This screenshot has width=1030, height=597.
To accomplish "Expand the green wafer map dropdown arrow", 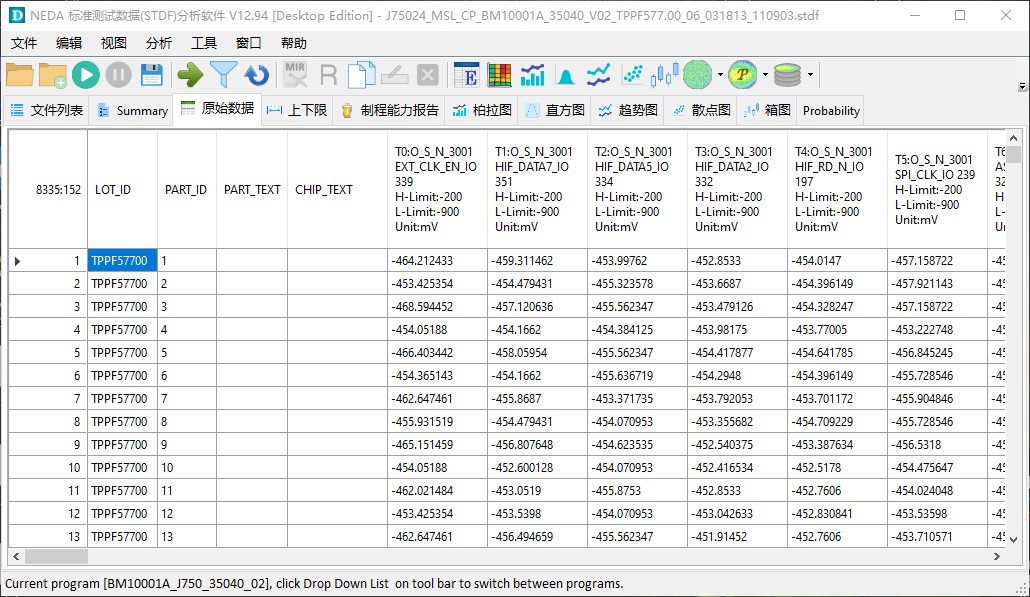I will pyautogui.click(x=720, y=75).
